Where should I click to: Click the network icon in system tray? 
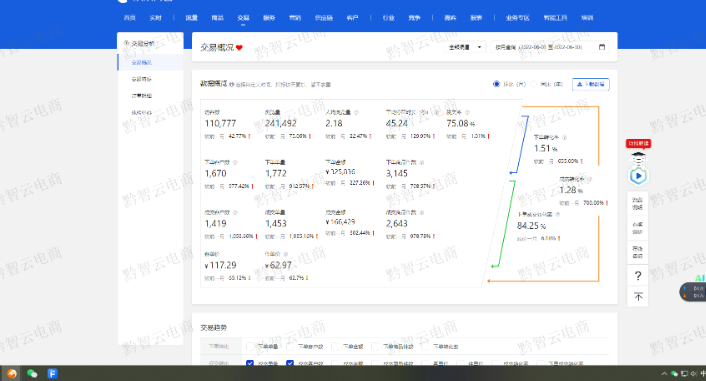[x=684, y=373]
